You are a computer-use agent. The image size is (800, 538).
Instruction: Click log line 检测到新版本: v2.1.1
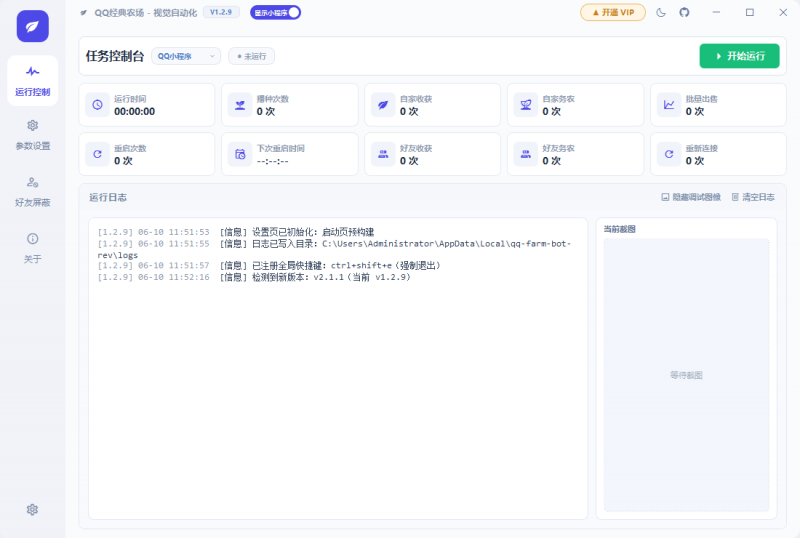pyautogui.click(x=254, y=277)
